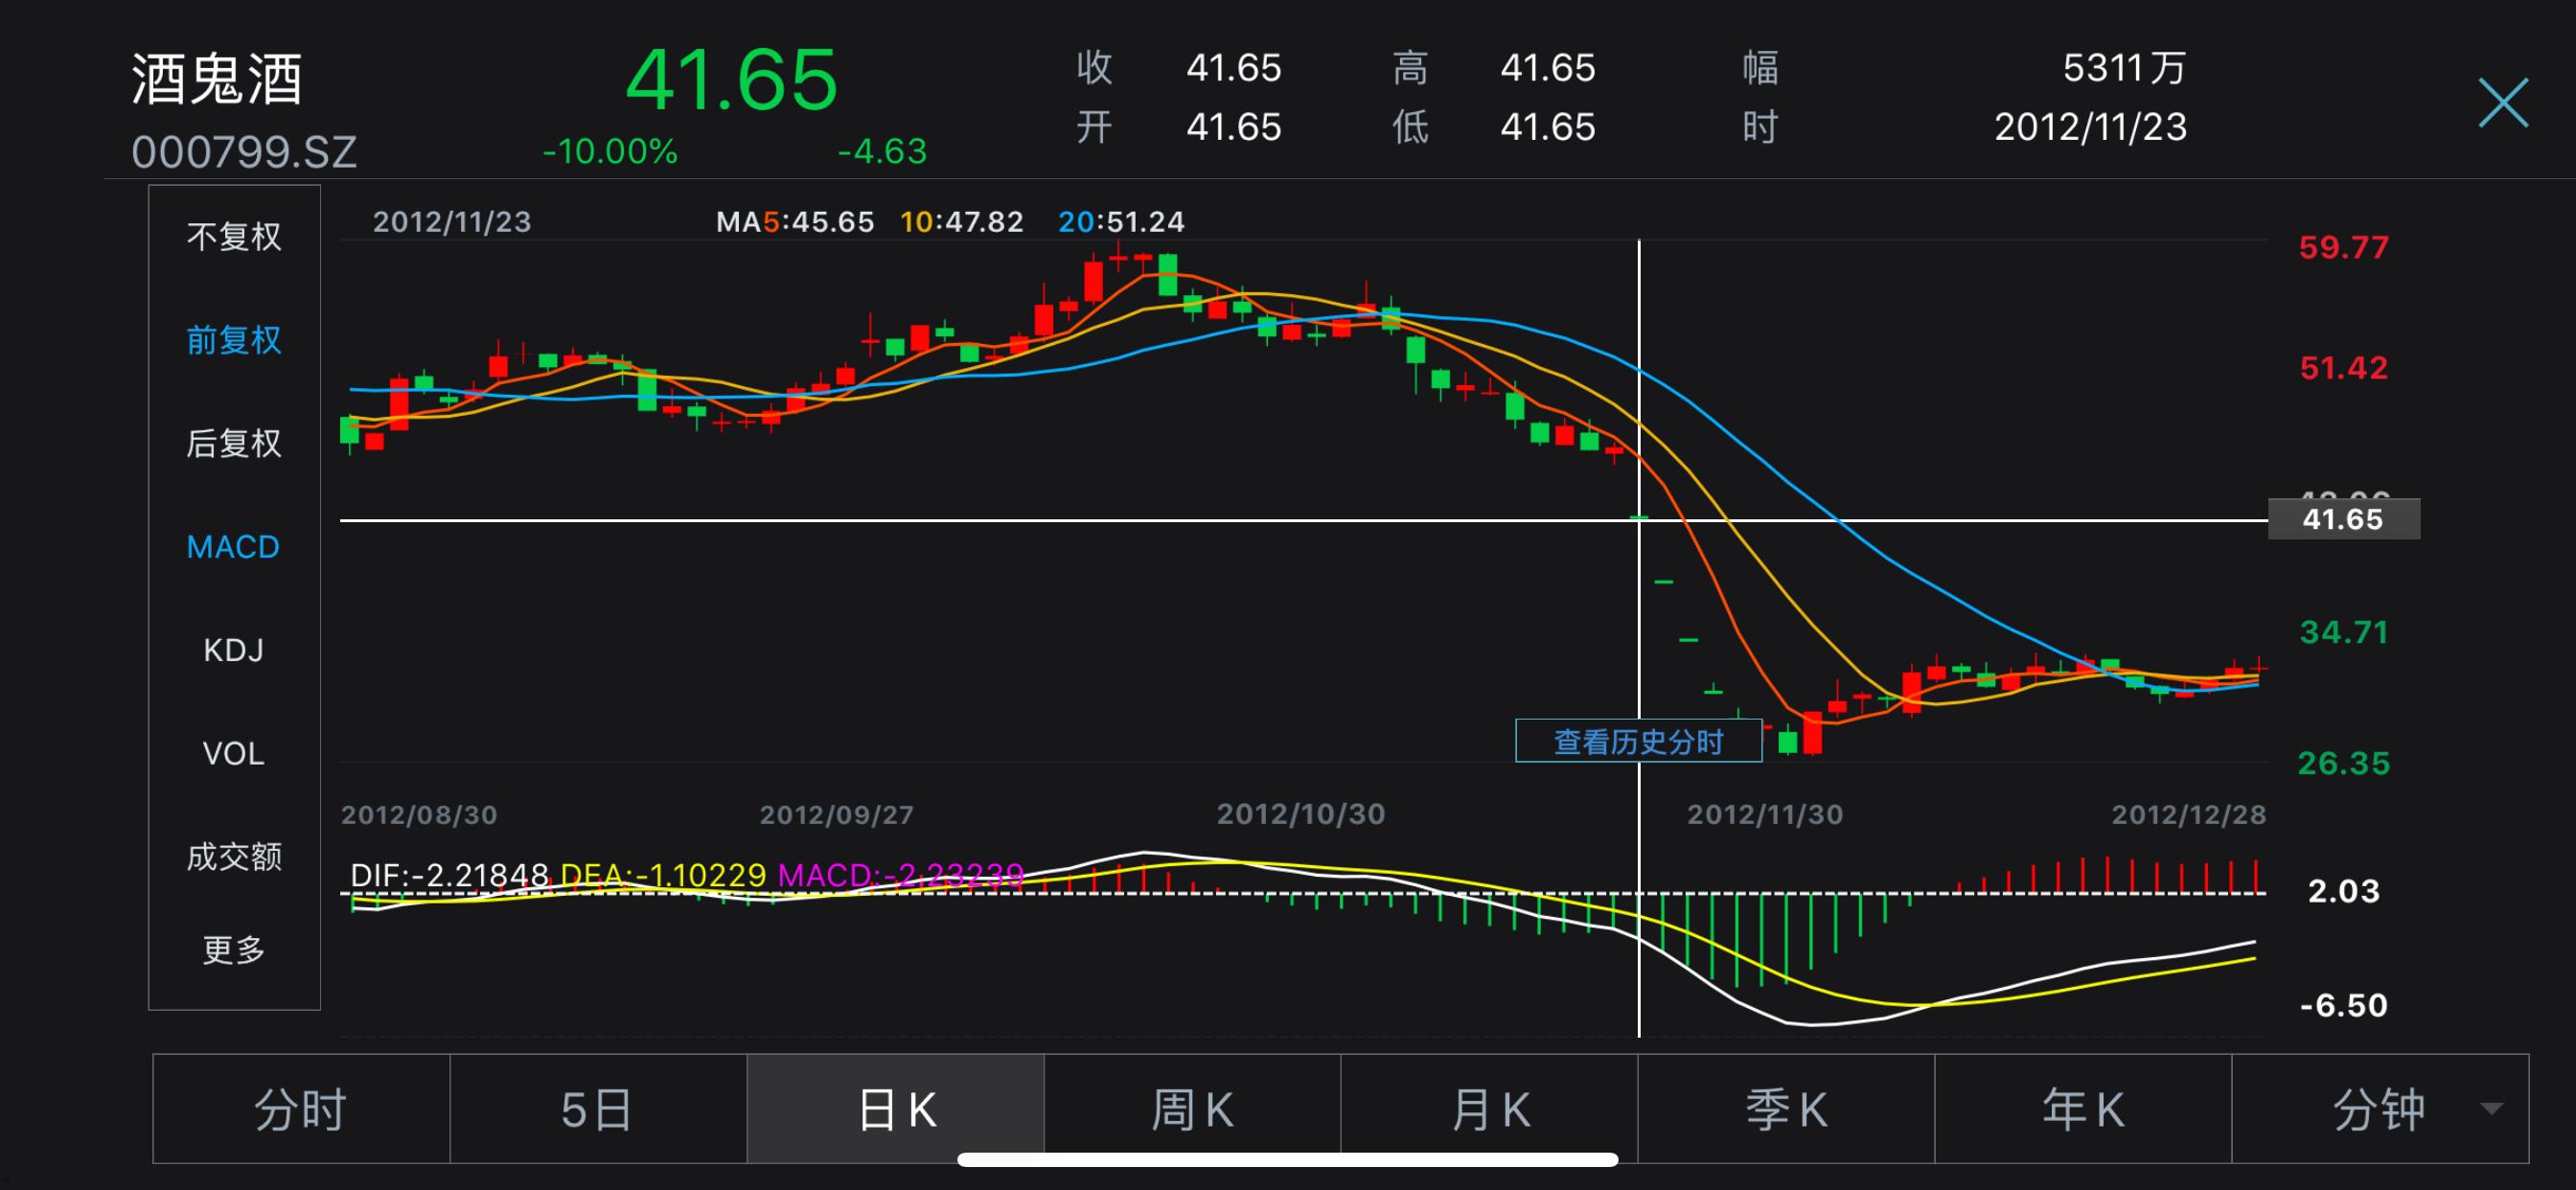
Task: Click the 34.71 price axis label
Action: point(2343,631)
